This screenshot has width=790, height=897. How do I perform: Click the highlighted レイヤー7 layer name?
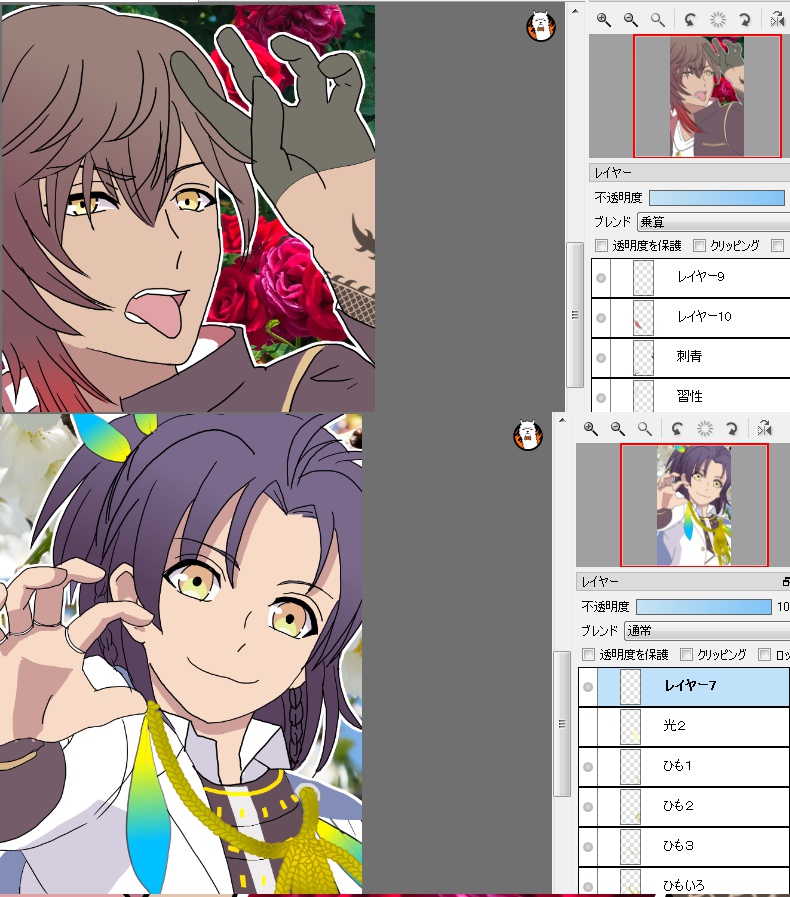pos(690,685)
